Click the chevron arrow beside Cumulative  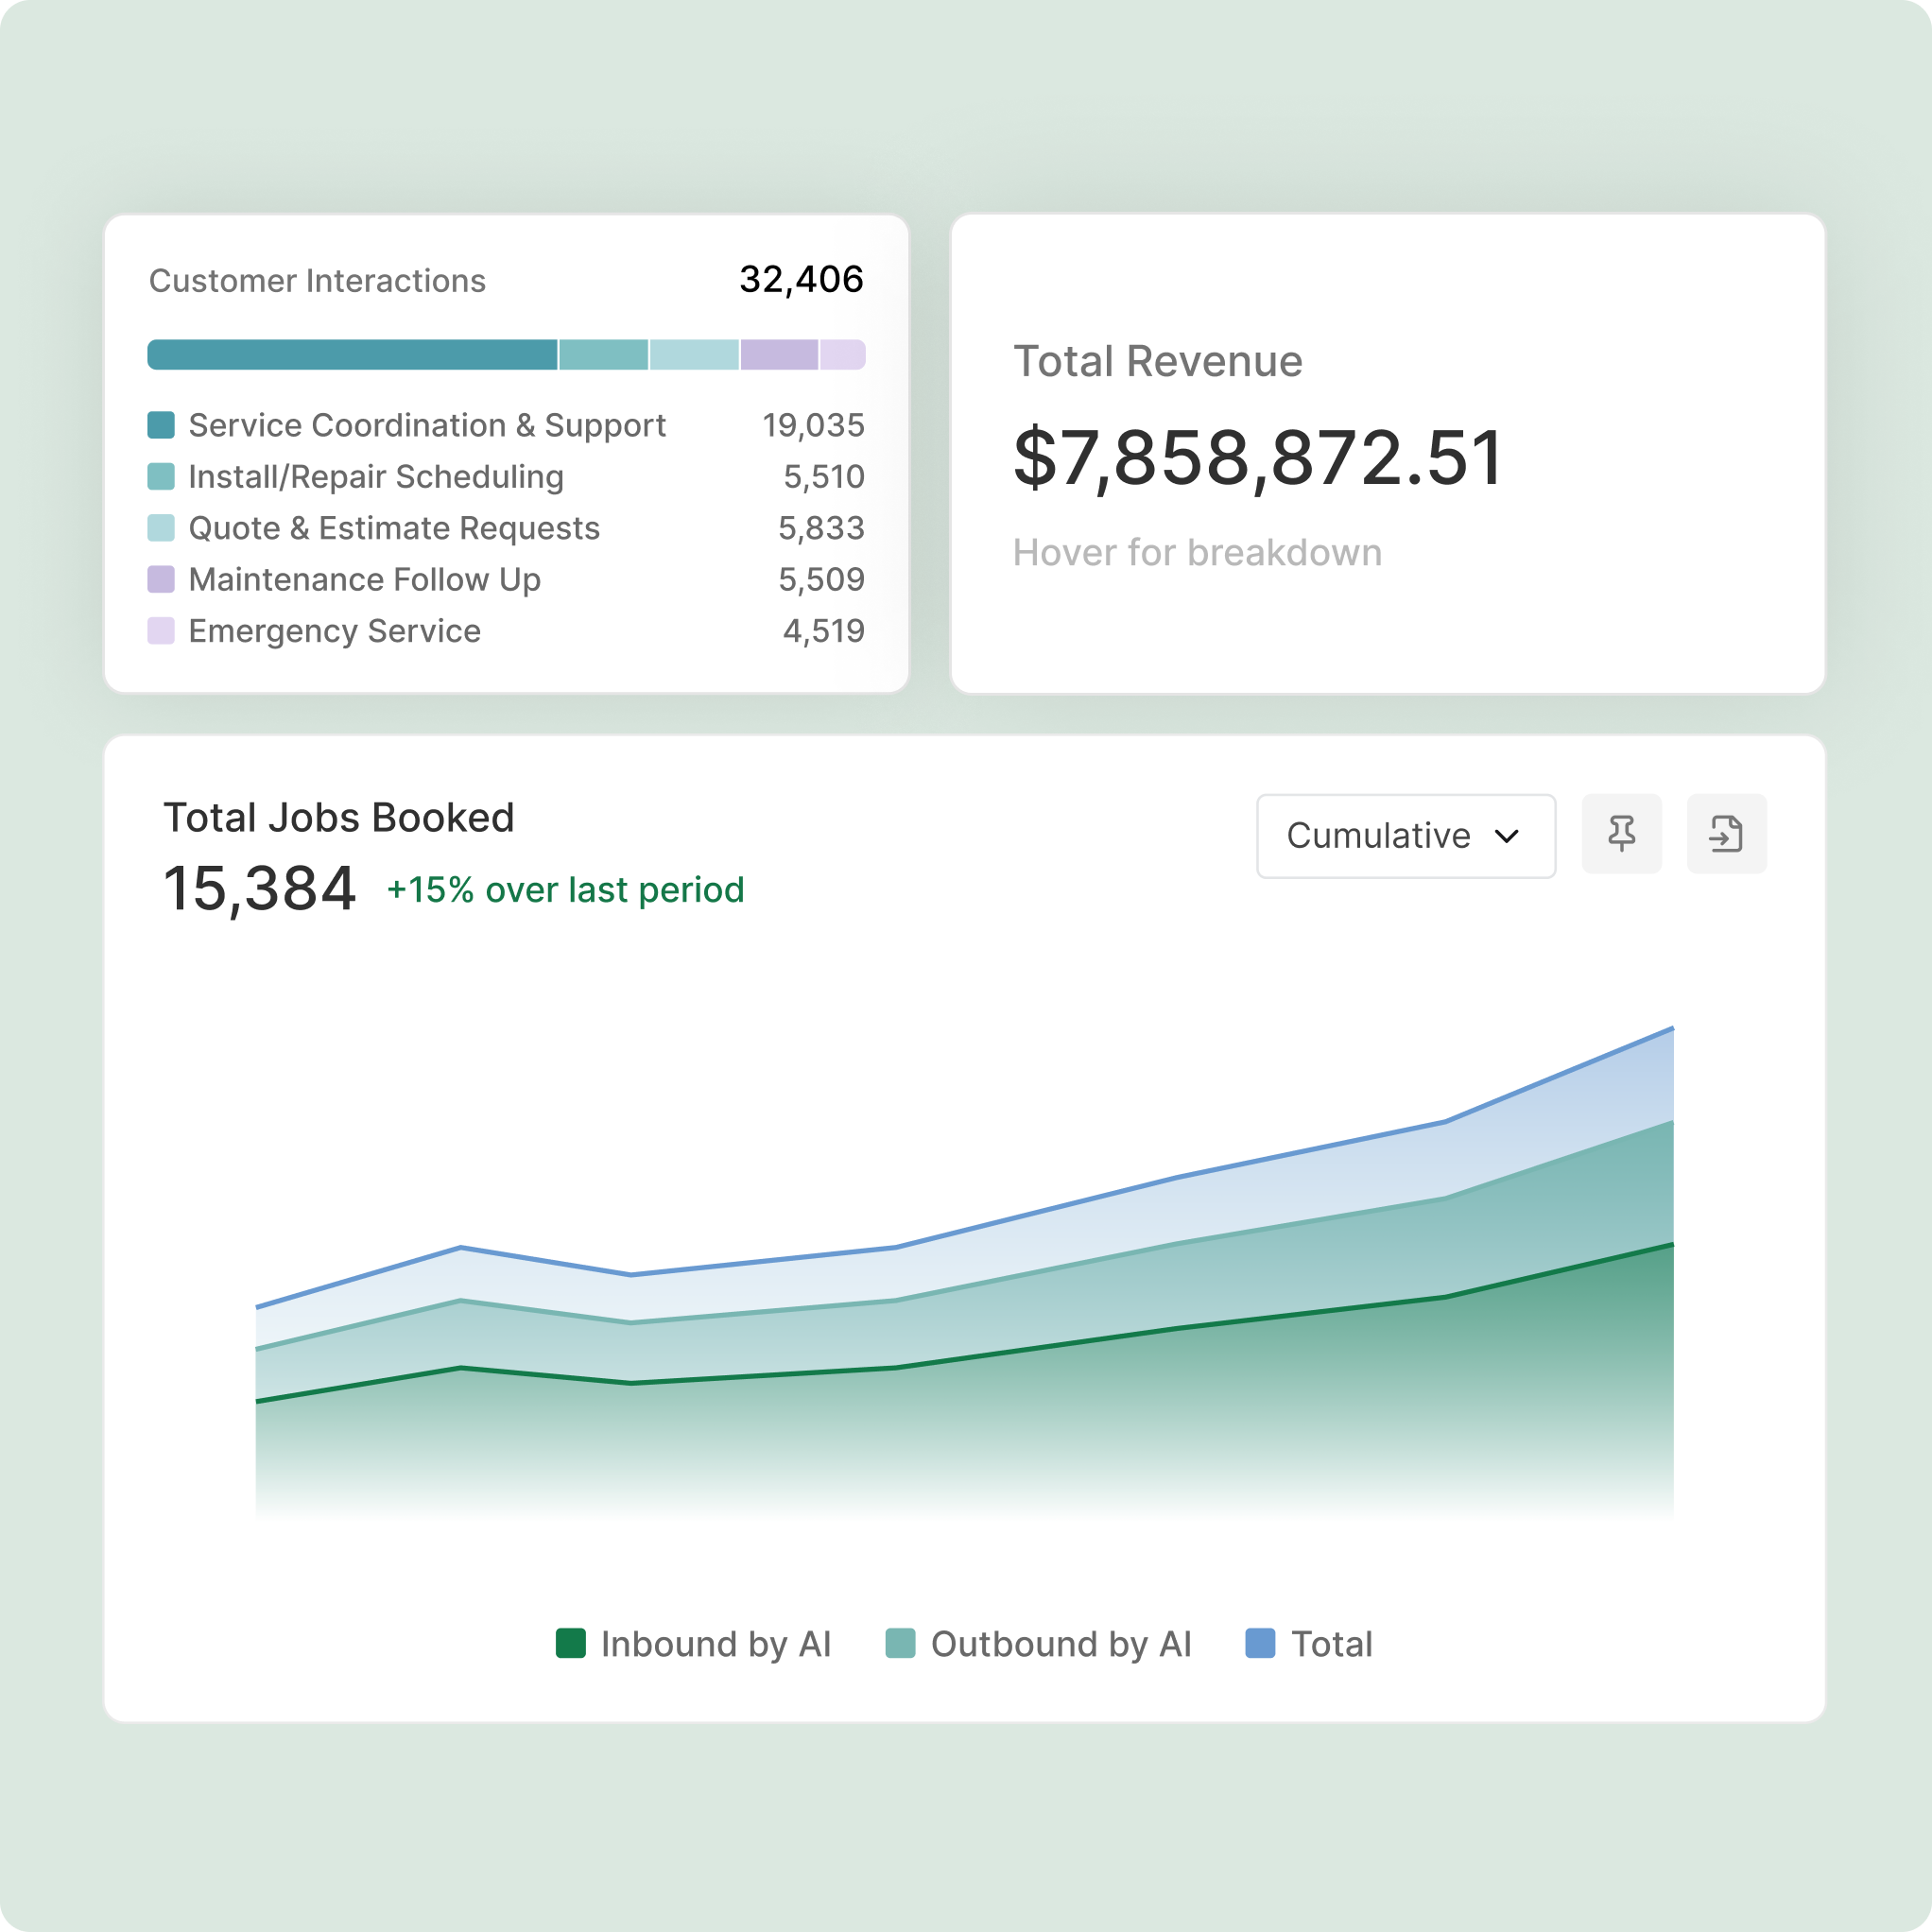point(1507,836)
